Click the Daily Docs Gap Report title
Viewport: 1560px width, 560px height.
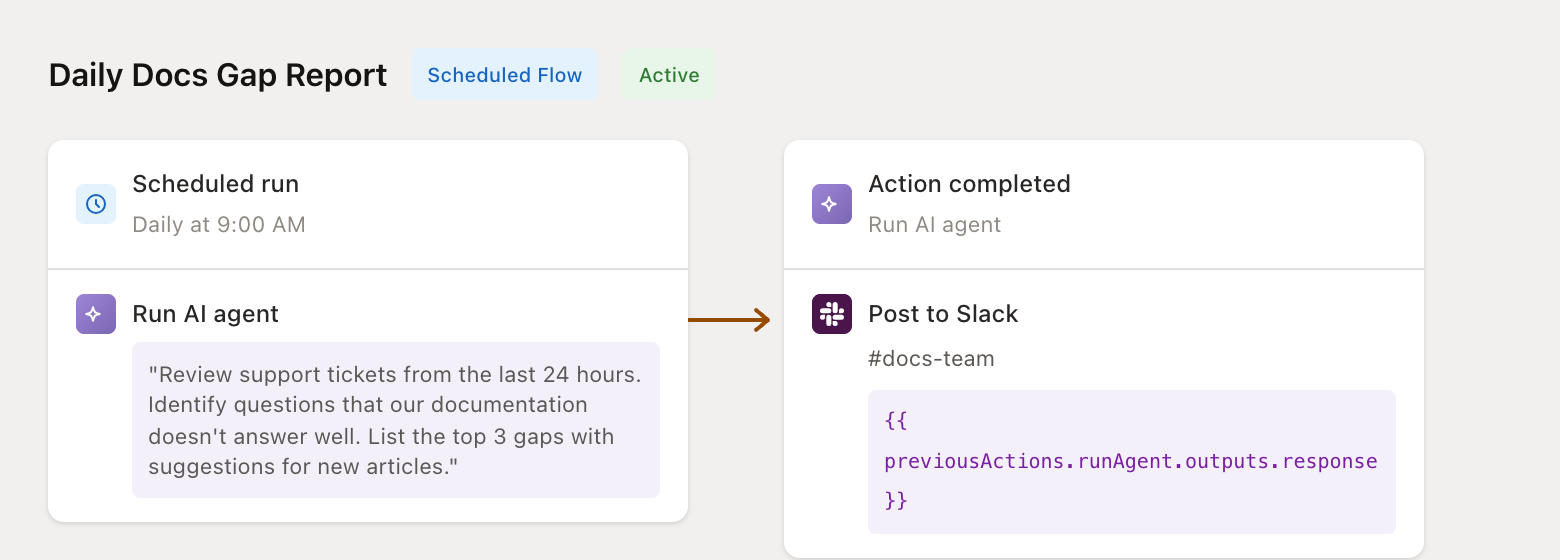(218, 76)
